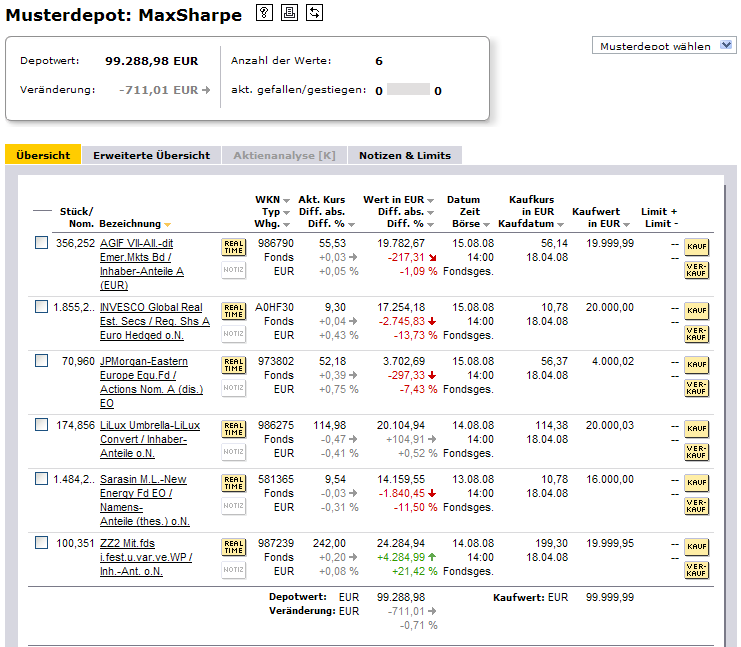Click the refresh icon beside MaxSharpe
Image resolution: width=741 pixels, height=647 pixels.
point(314,13)
